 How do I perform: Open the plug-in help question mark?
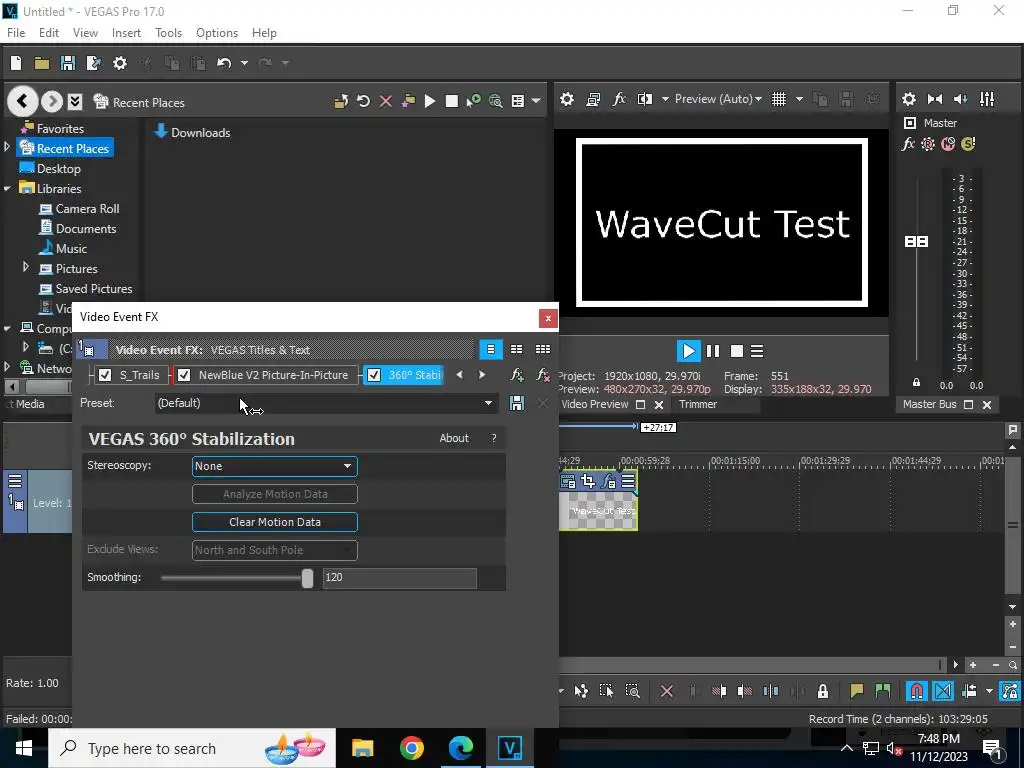494,438
